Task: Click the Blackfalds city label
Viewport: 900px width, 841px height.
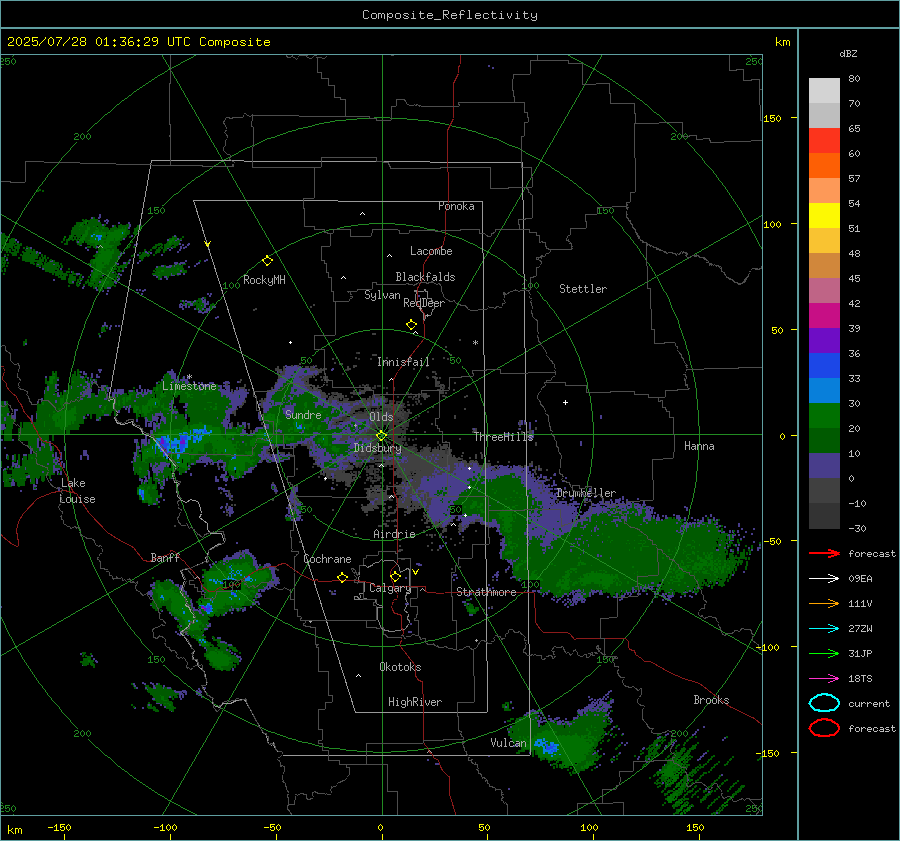Action: pyautogui.click(x=425, y=277)
